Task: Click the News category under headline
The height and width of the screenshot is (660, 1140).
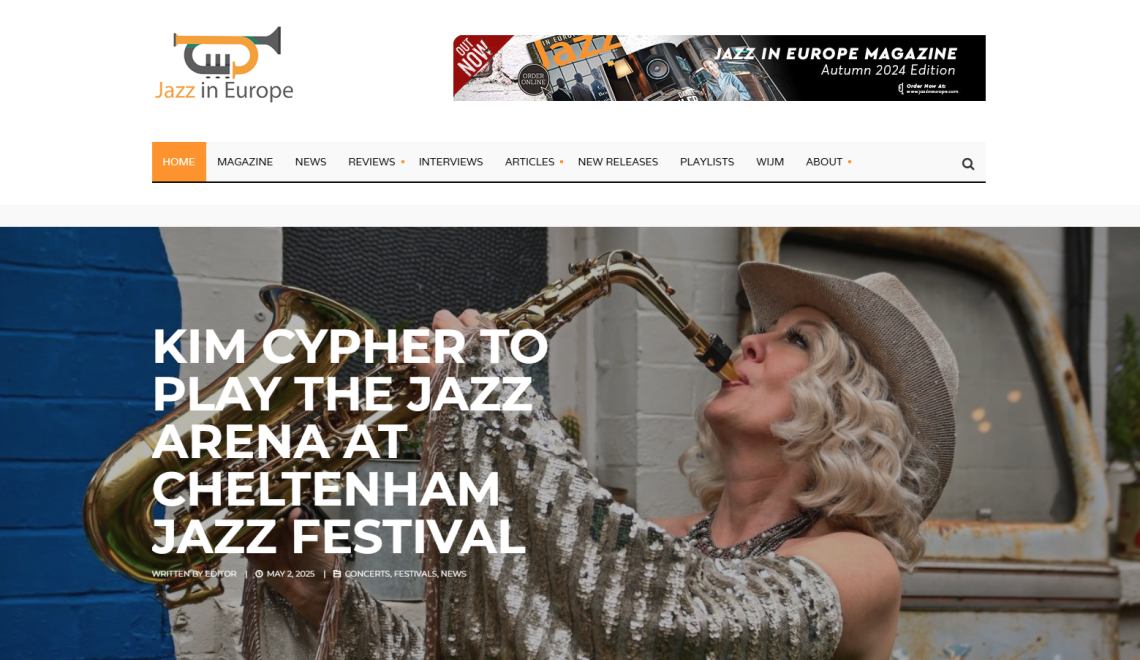Action: click(453, 574)
